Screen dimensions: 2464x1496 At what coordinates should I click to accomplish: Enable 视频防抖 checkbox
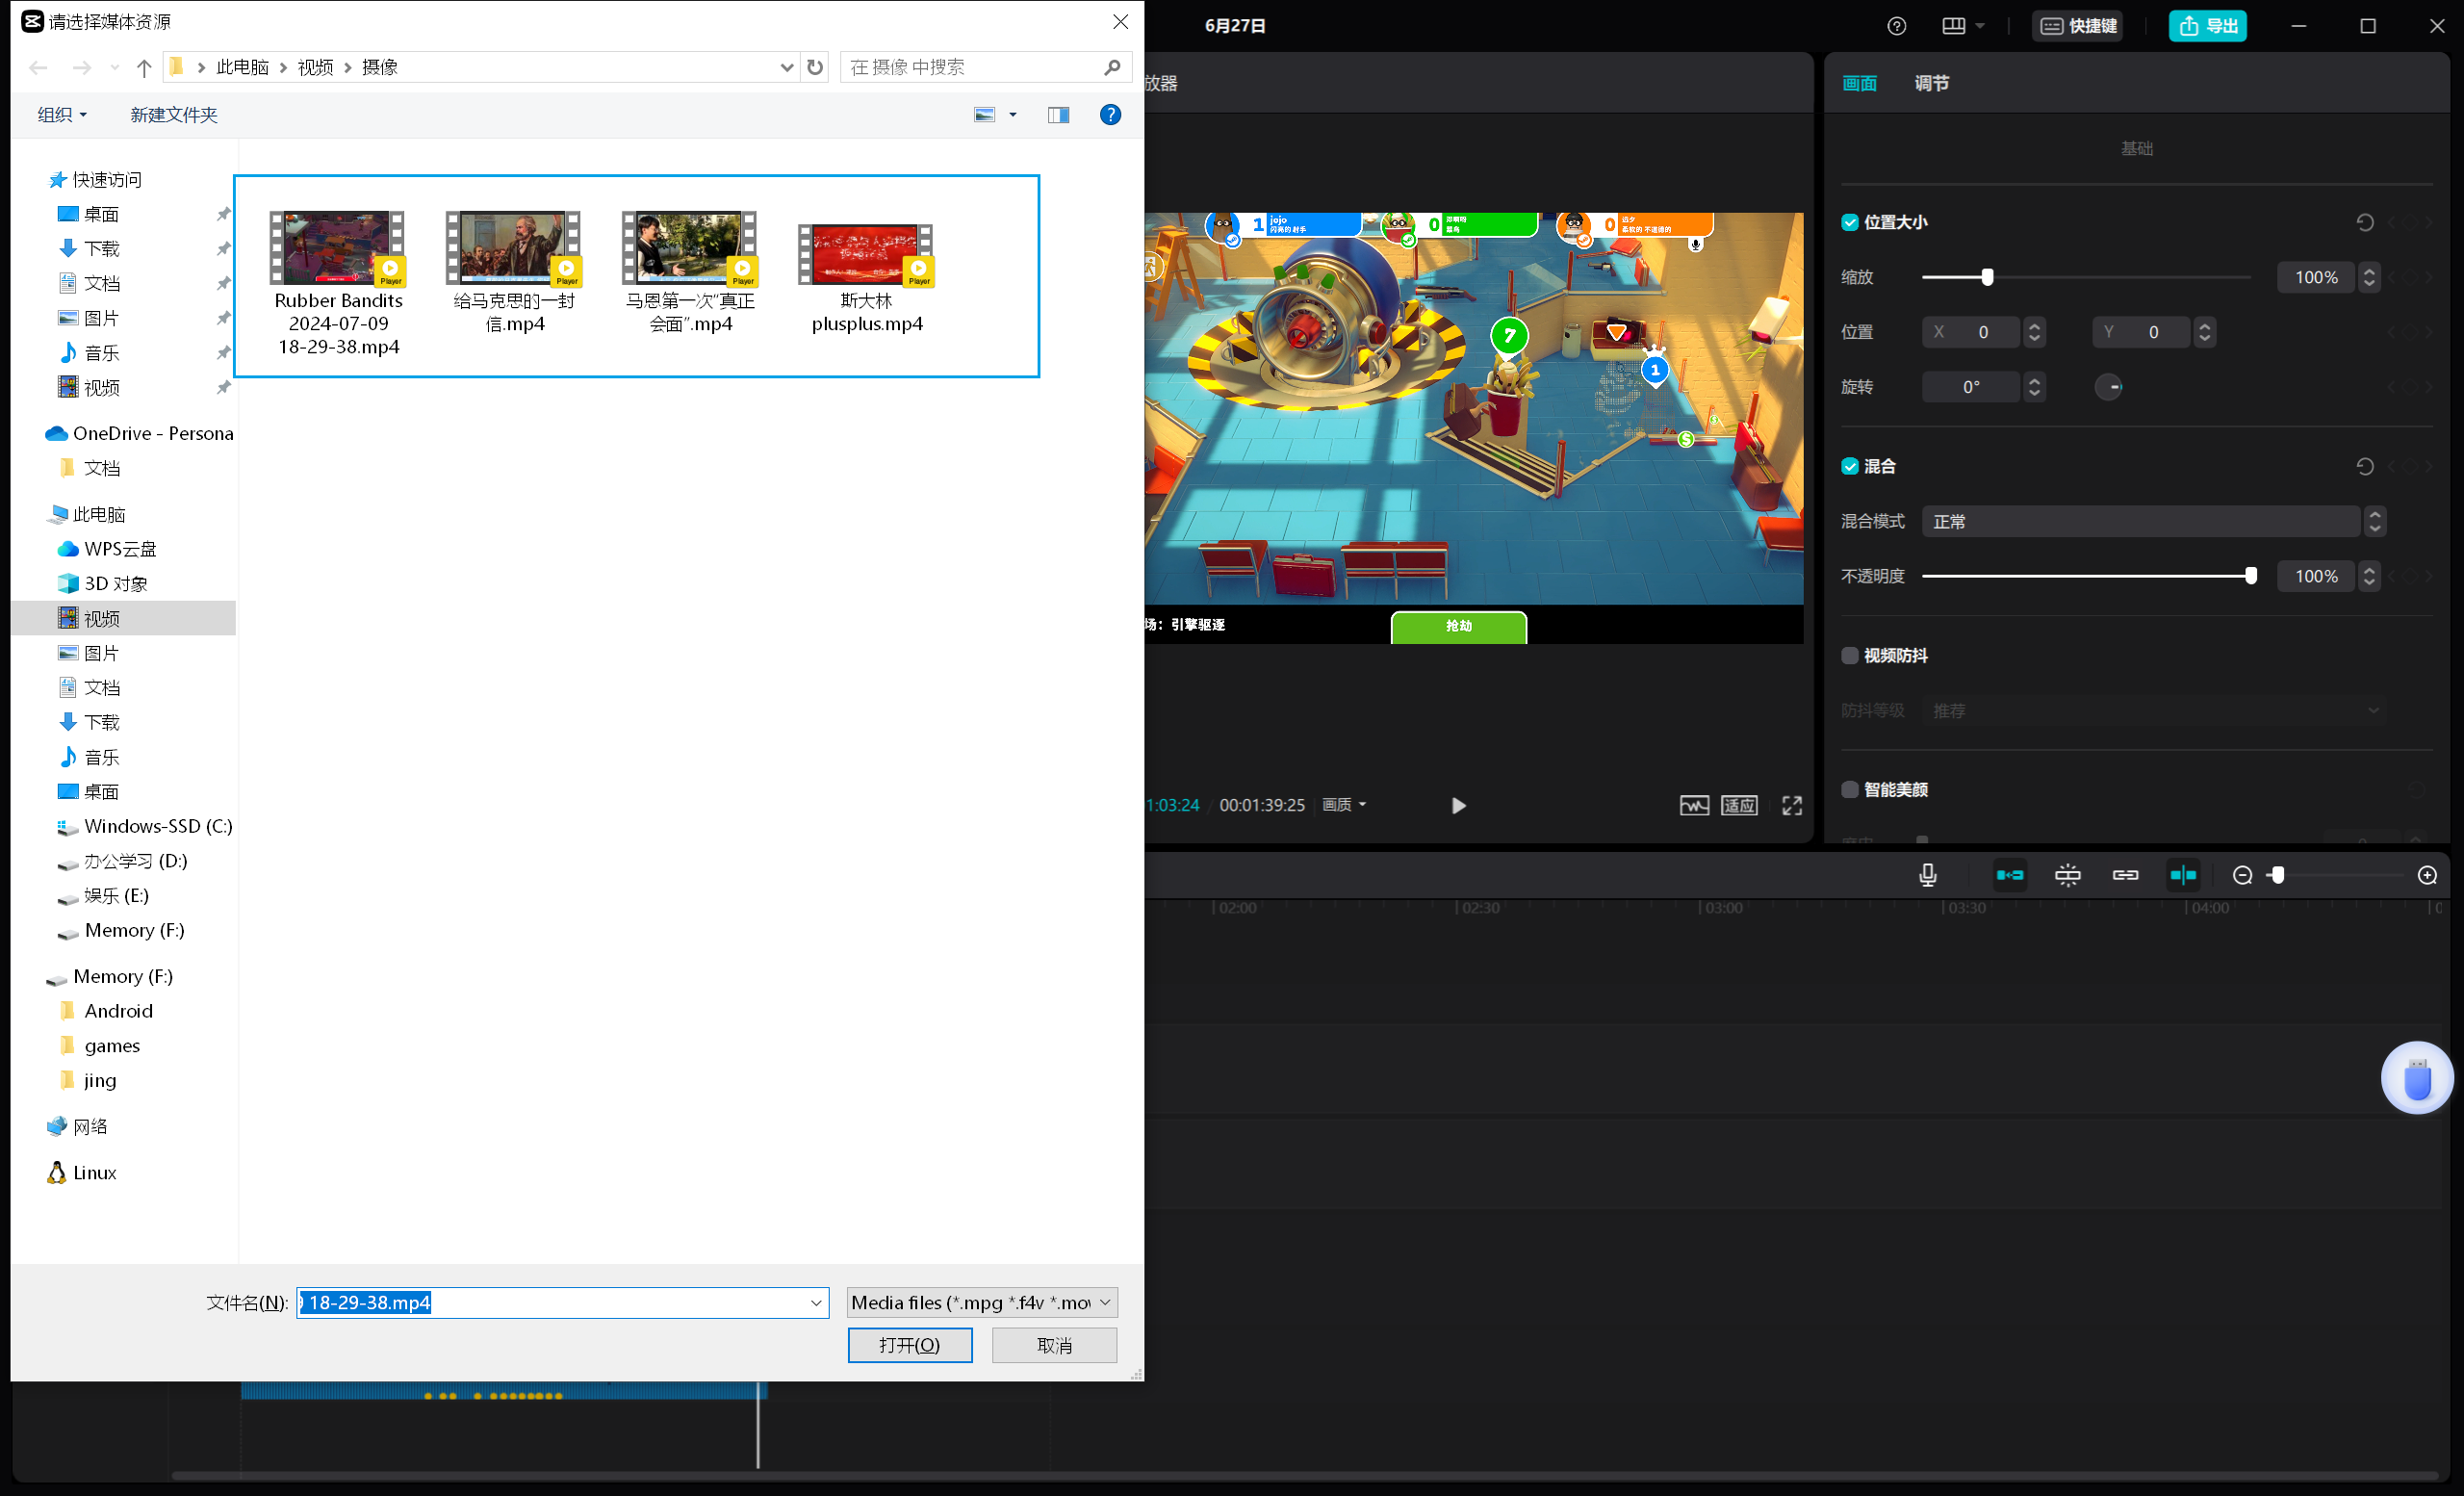pos(1850,655)
